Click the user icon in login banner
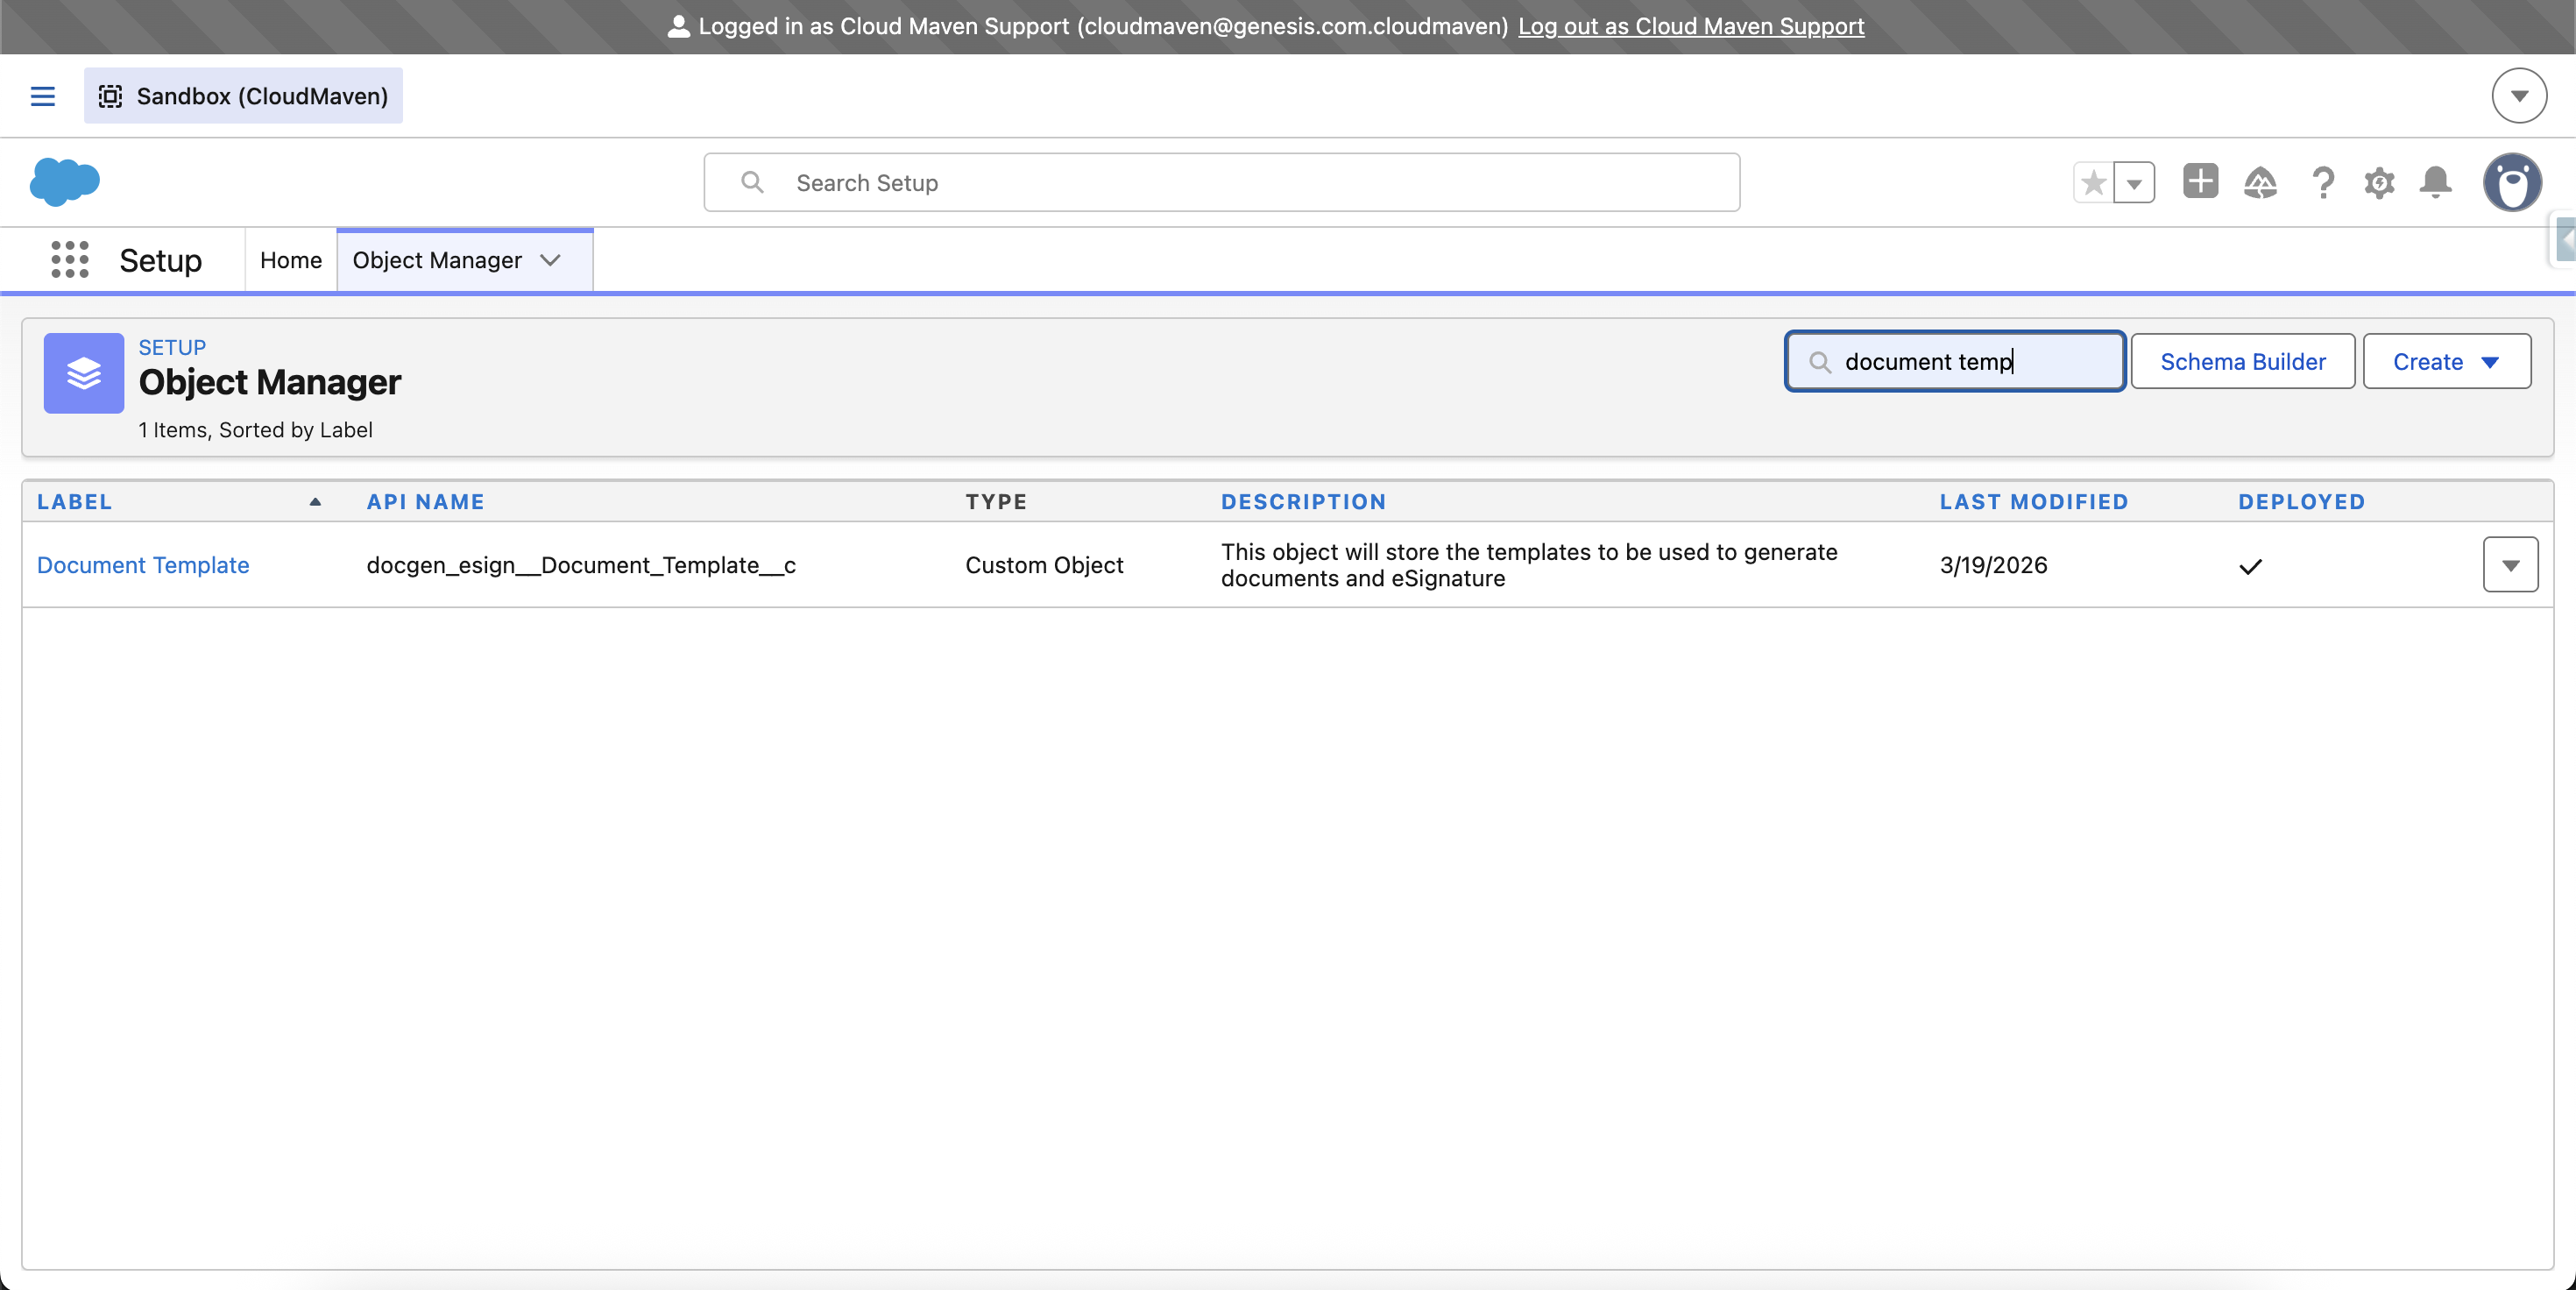2576x1290 pixels. tap(679, 26)
